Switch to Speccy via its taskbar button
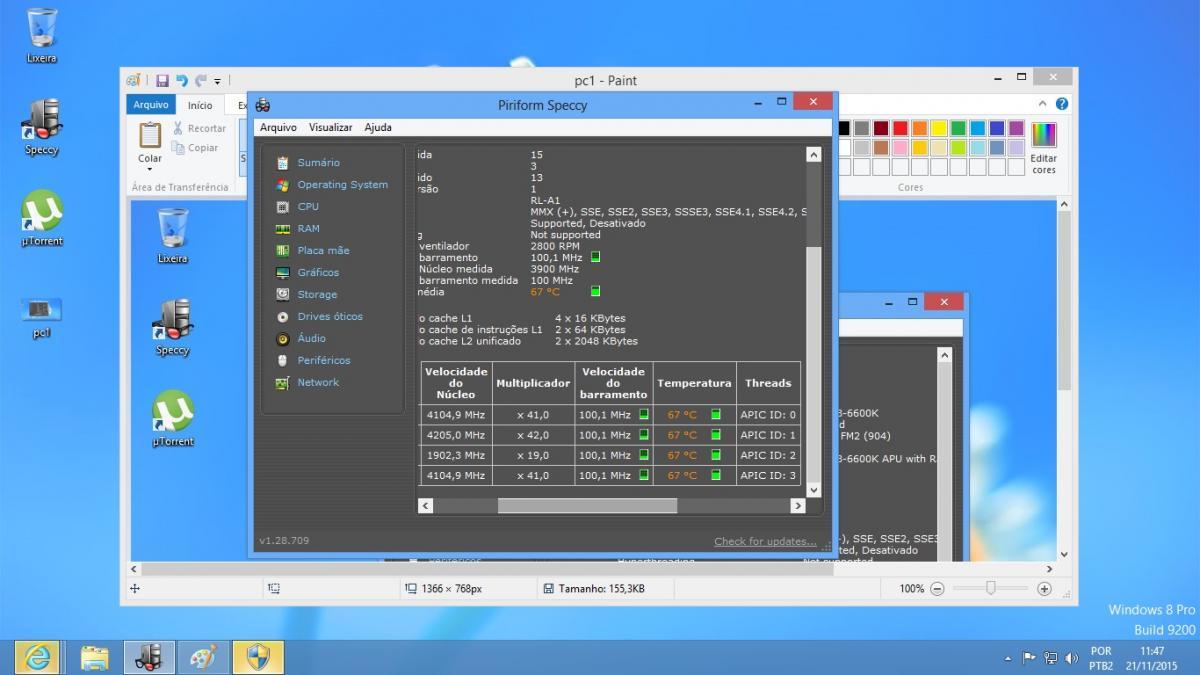1200x675 pixels. 149,657
